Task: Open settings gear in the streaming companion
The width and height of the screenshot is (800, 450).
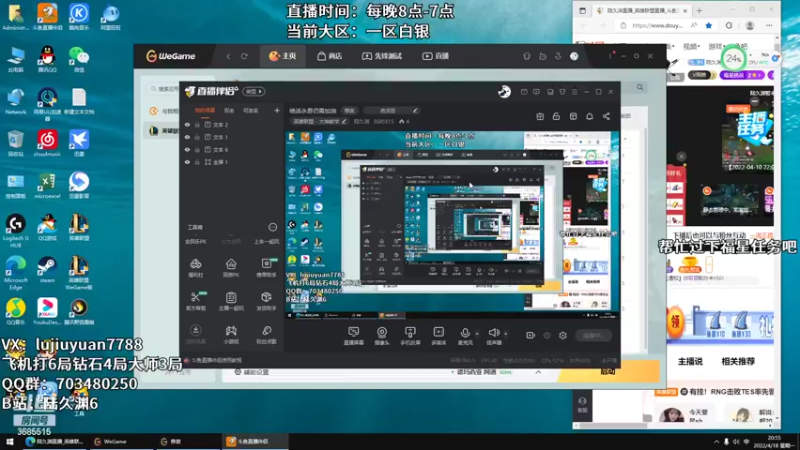Action: click(563, 335)
